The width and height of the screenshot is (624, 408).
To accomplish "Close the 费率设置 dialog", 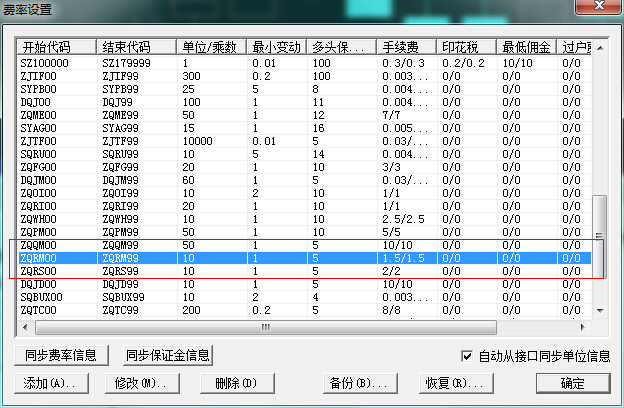I will tap(599, 6).
